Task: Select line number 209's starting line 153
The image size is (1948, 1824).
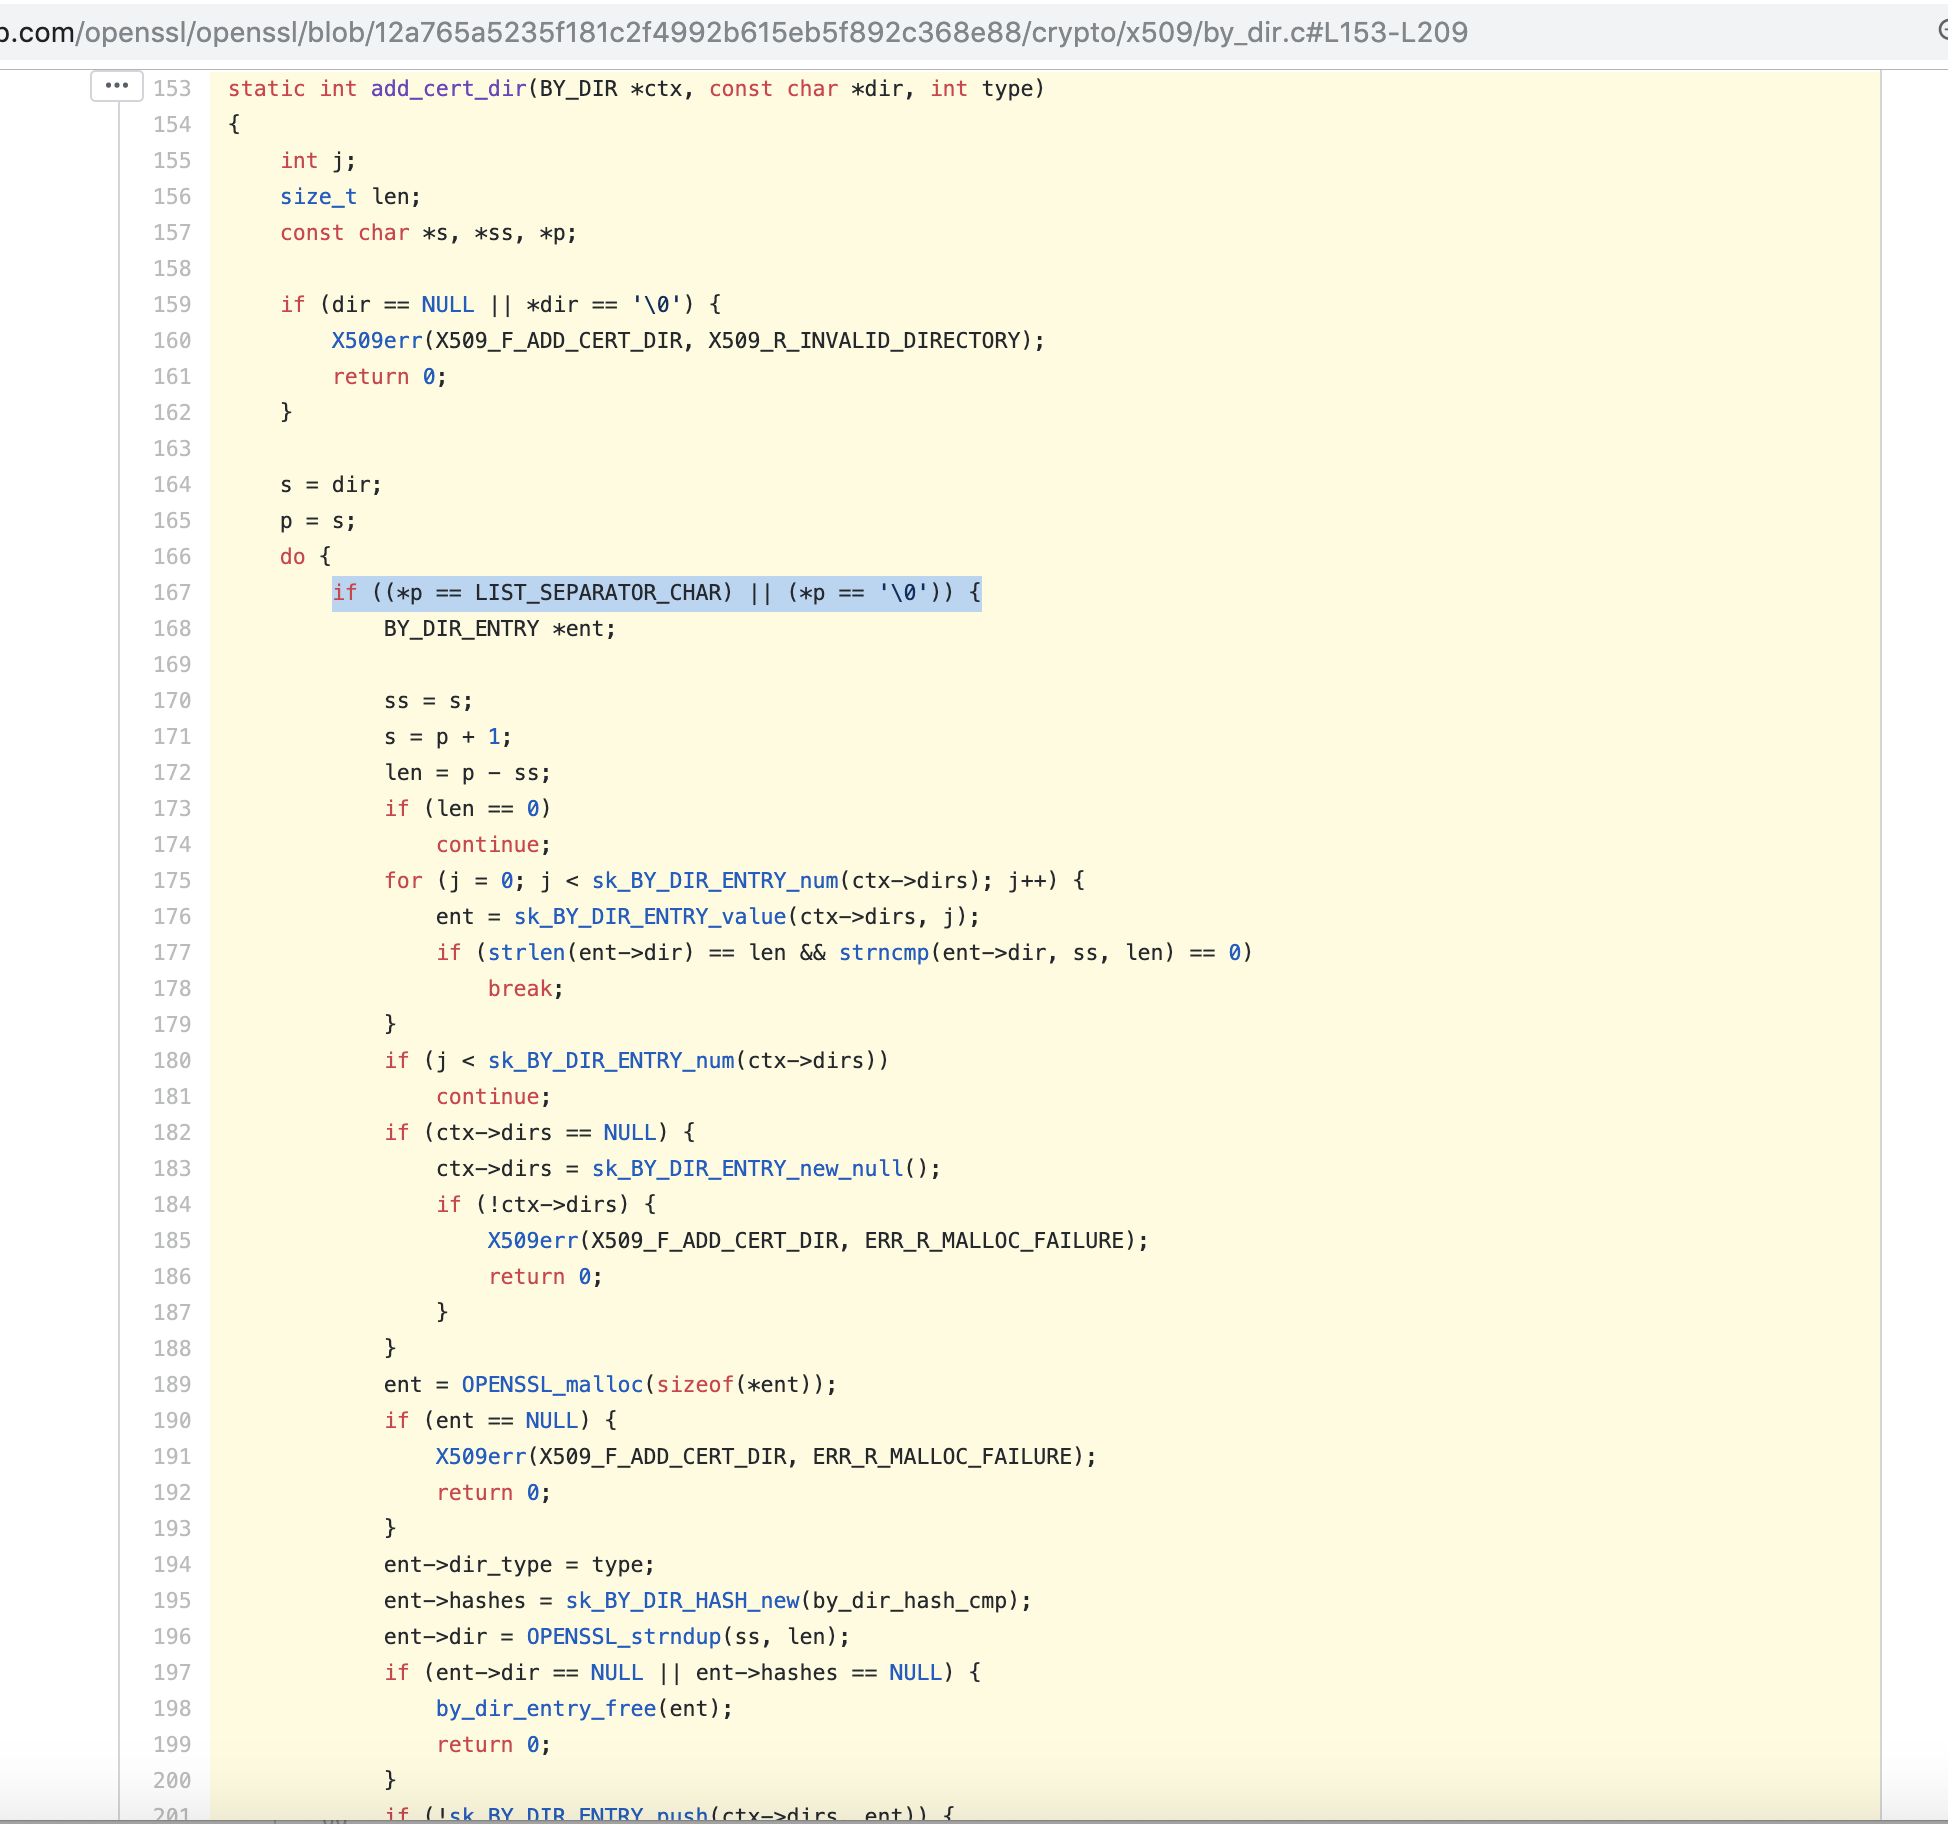Action: pos(171,88)
